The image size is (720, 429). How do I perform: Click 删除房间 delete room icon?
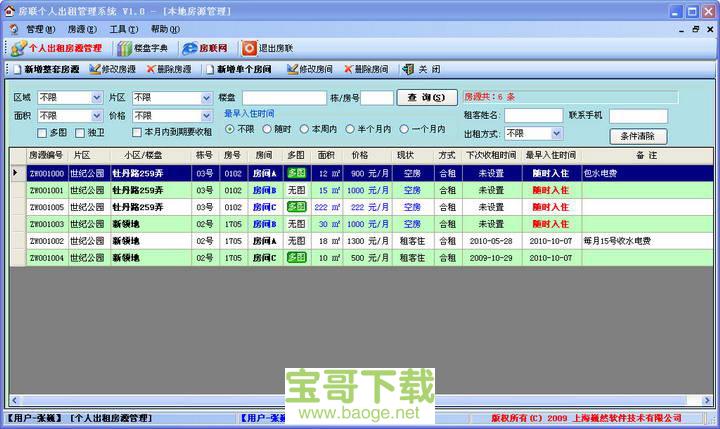point(349,69)
